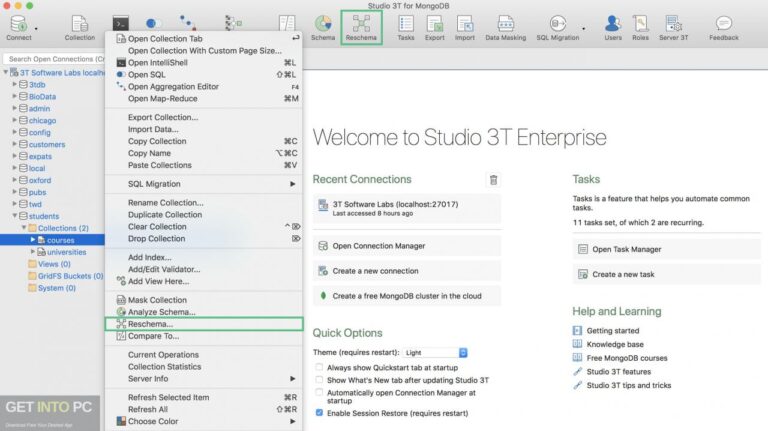Click the Getting started book icon

577,331
